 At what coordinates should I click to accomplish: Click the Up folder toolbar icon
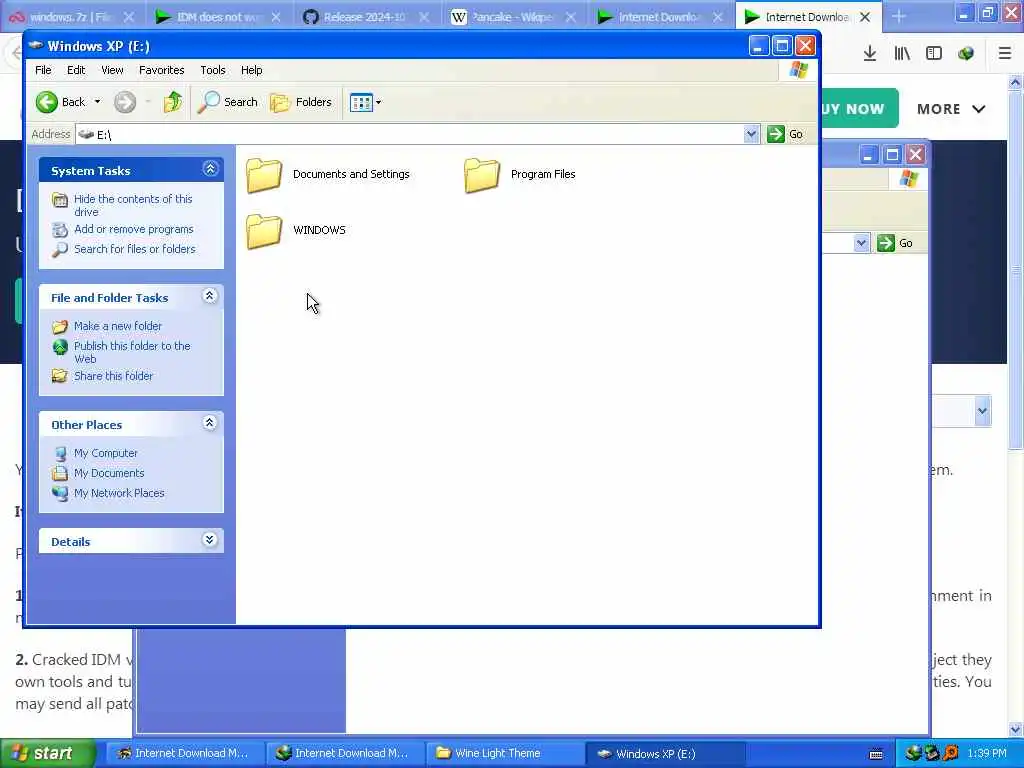173,102
